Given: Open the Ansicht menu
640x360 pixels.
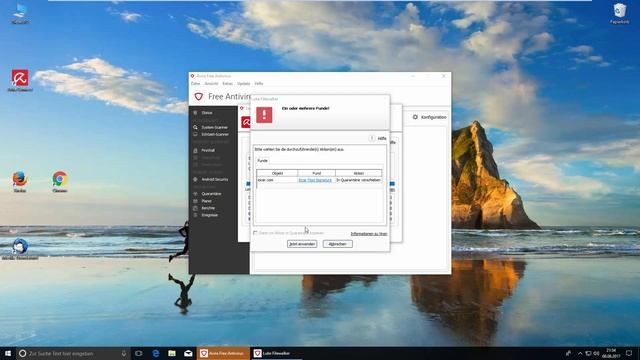Looking at the screenshot, I should coord(211,84).
